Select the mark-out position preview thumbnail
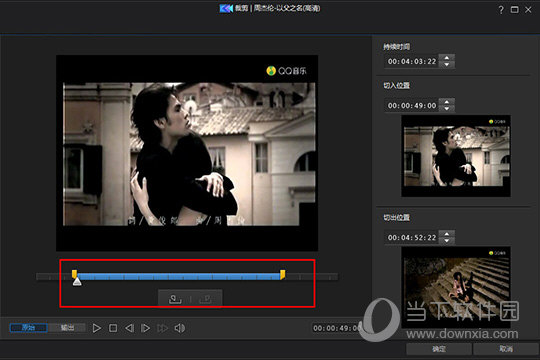Image resolution: width=540 pixels, height=360 pixels. (x=456, y=287)
